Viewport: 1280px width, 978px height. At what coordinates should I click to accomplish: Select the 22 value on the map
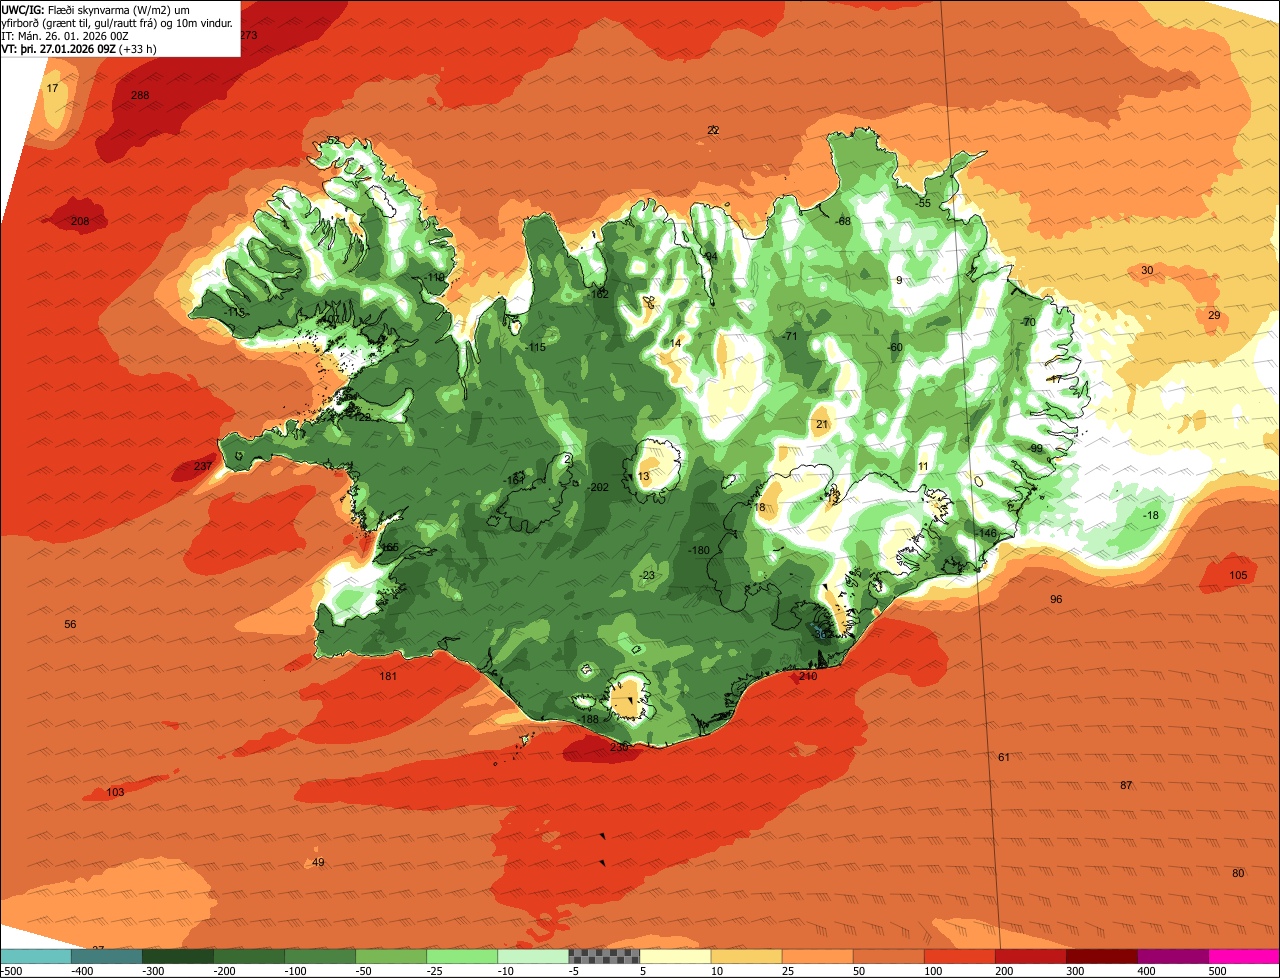click(713, 130)
